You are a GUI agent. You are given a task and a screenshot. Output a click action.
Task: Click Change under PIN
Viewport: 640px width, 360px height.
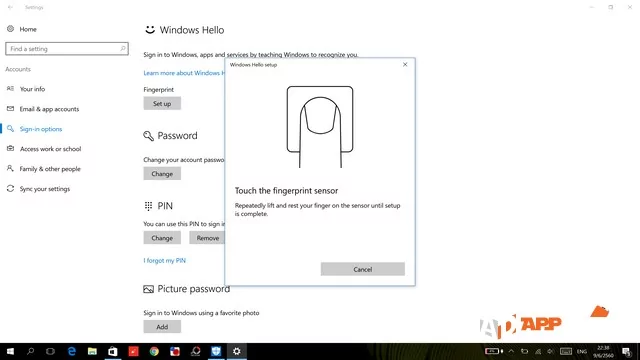coord(162,238)
